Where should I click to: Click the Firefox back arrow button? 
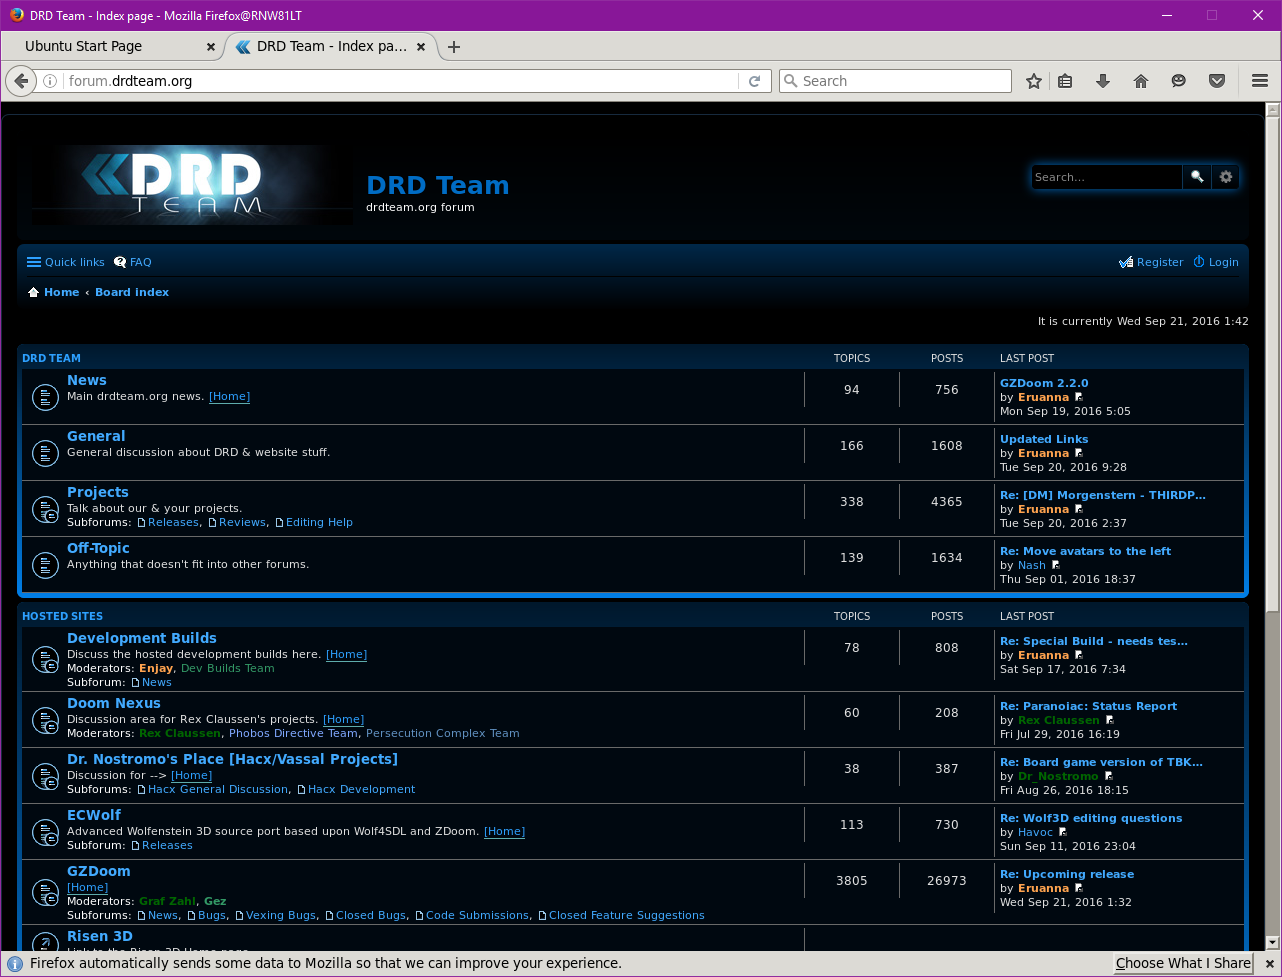pos(21,81)
